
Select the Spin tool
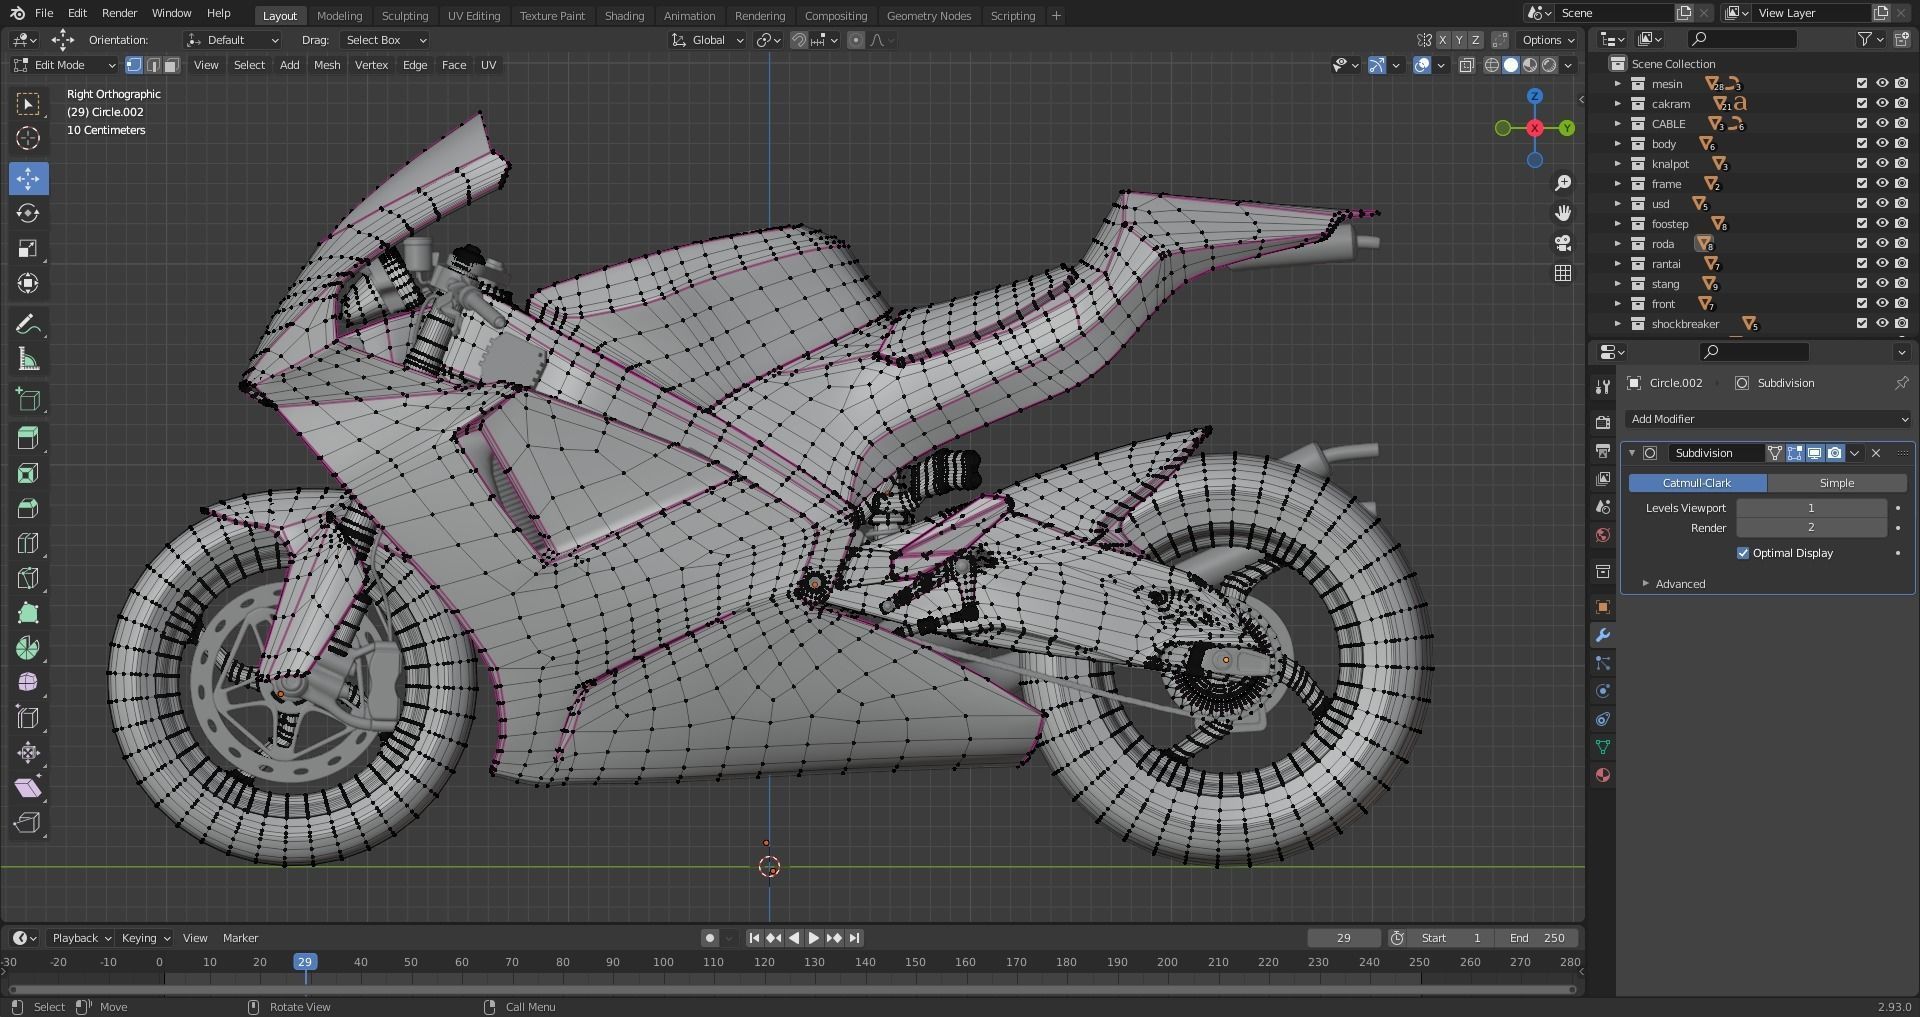28,648
